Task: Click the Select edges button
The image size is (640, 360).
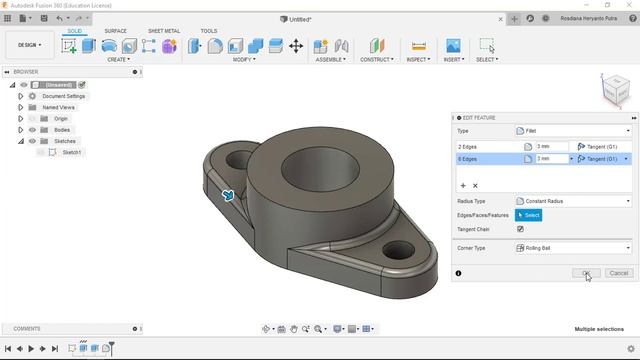Action: pyautogui.click(x=529, y=215)
